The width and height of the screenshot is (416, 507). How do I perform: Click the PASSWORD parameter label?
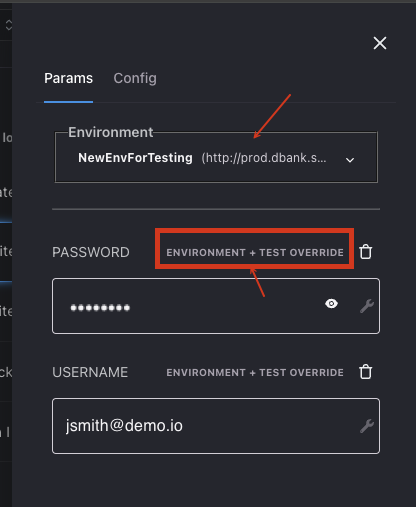click(x=91, y=252)
